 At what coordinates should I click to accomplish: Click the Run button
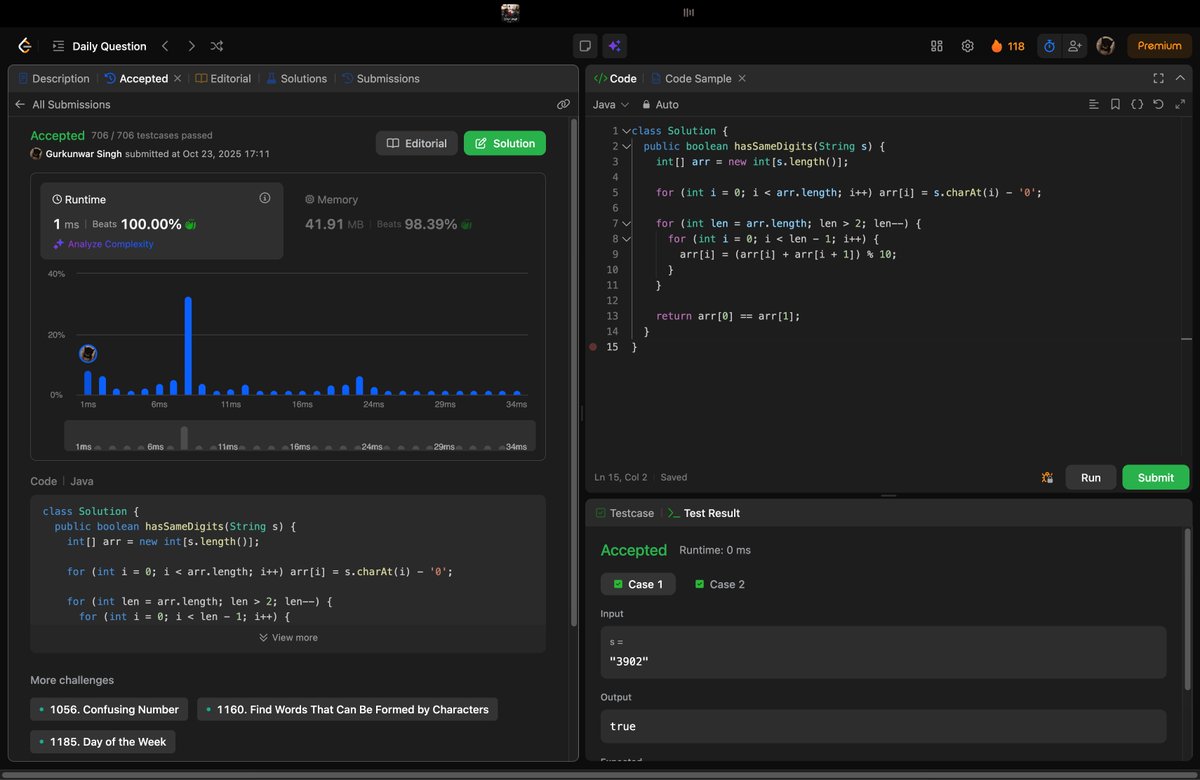[x=1091, y=477]
